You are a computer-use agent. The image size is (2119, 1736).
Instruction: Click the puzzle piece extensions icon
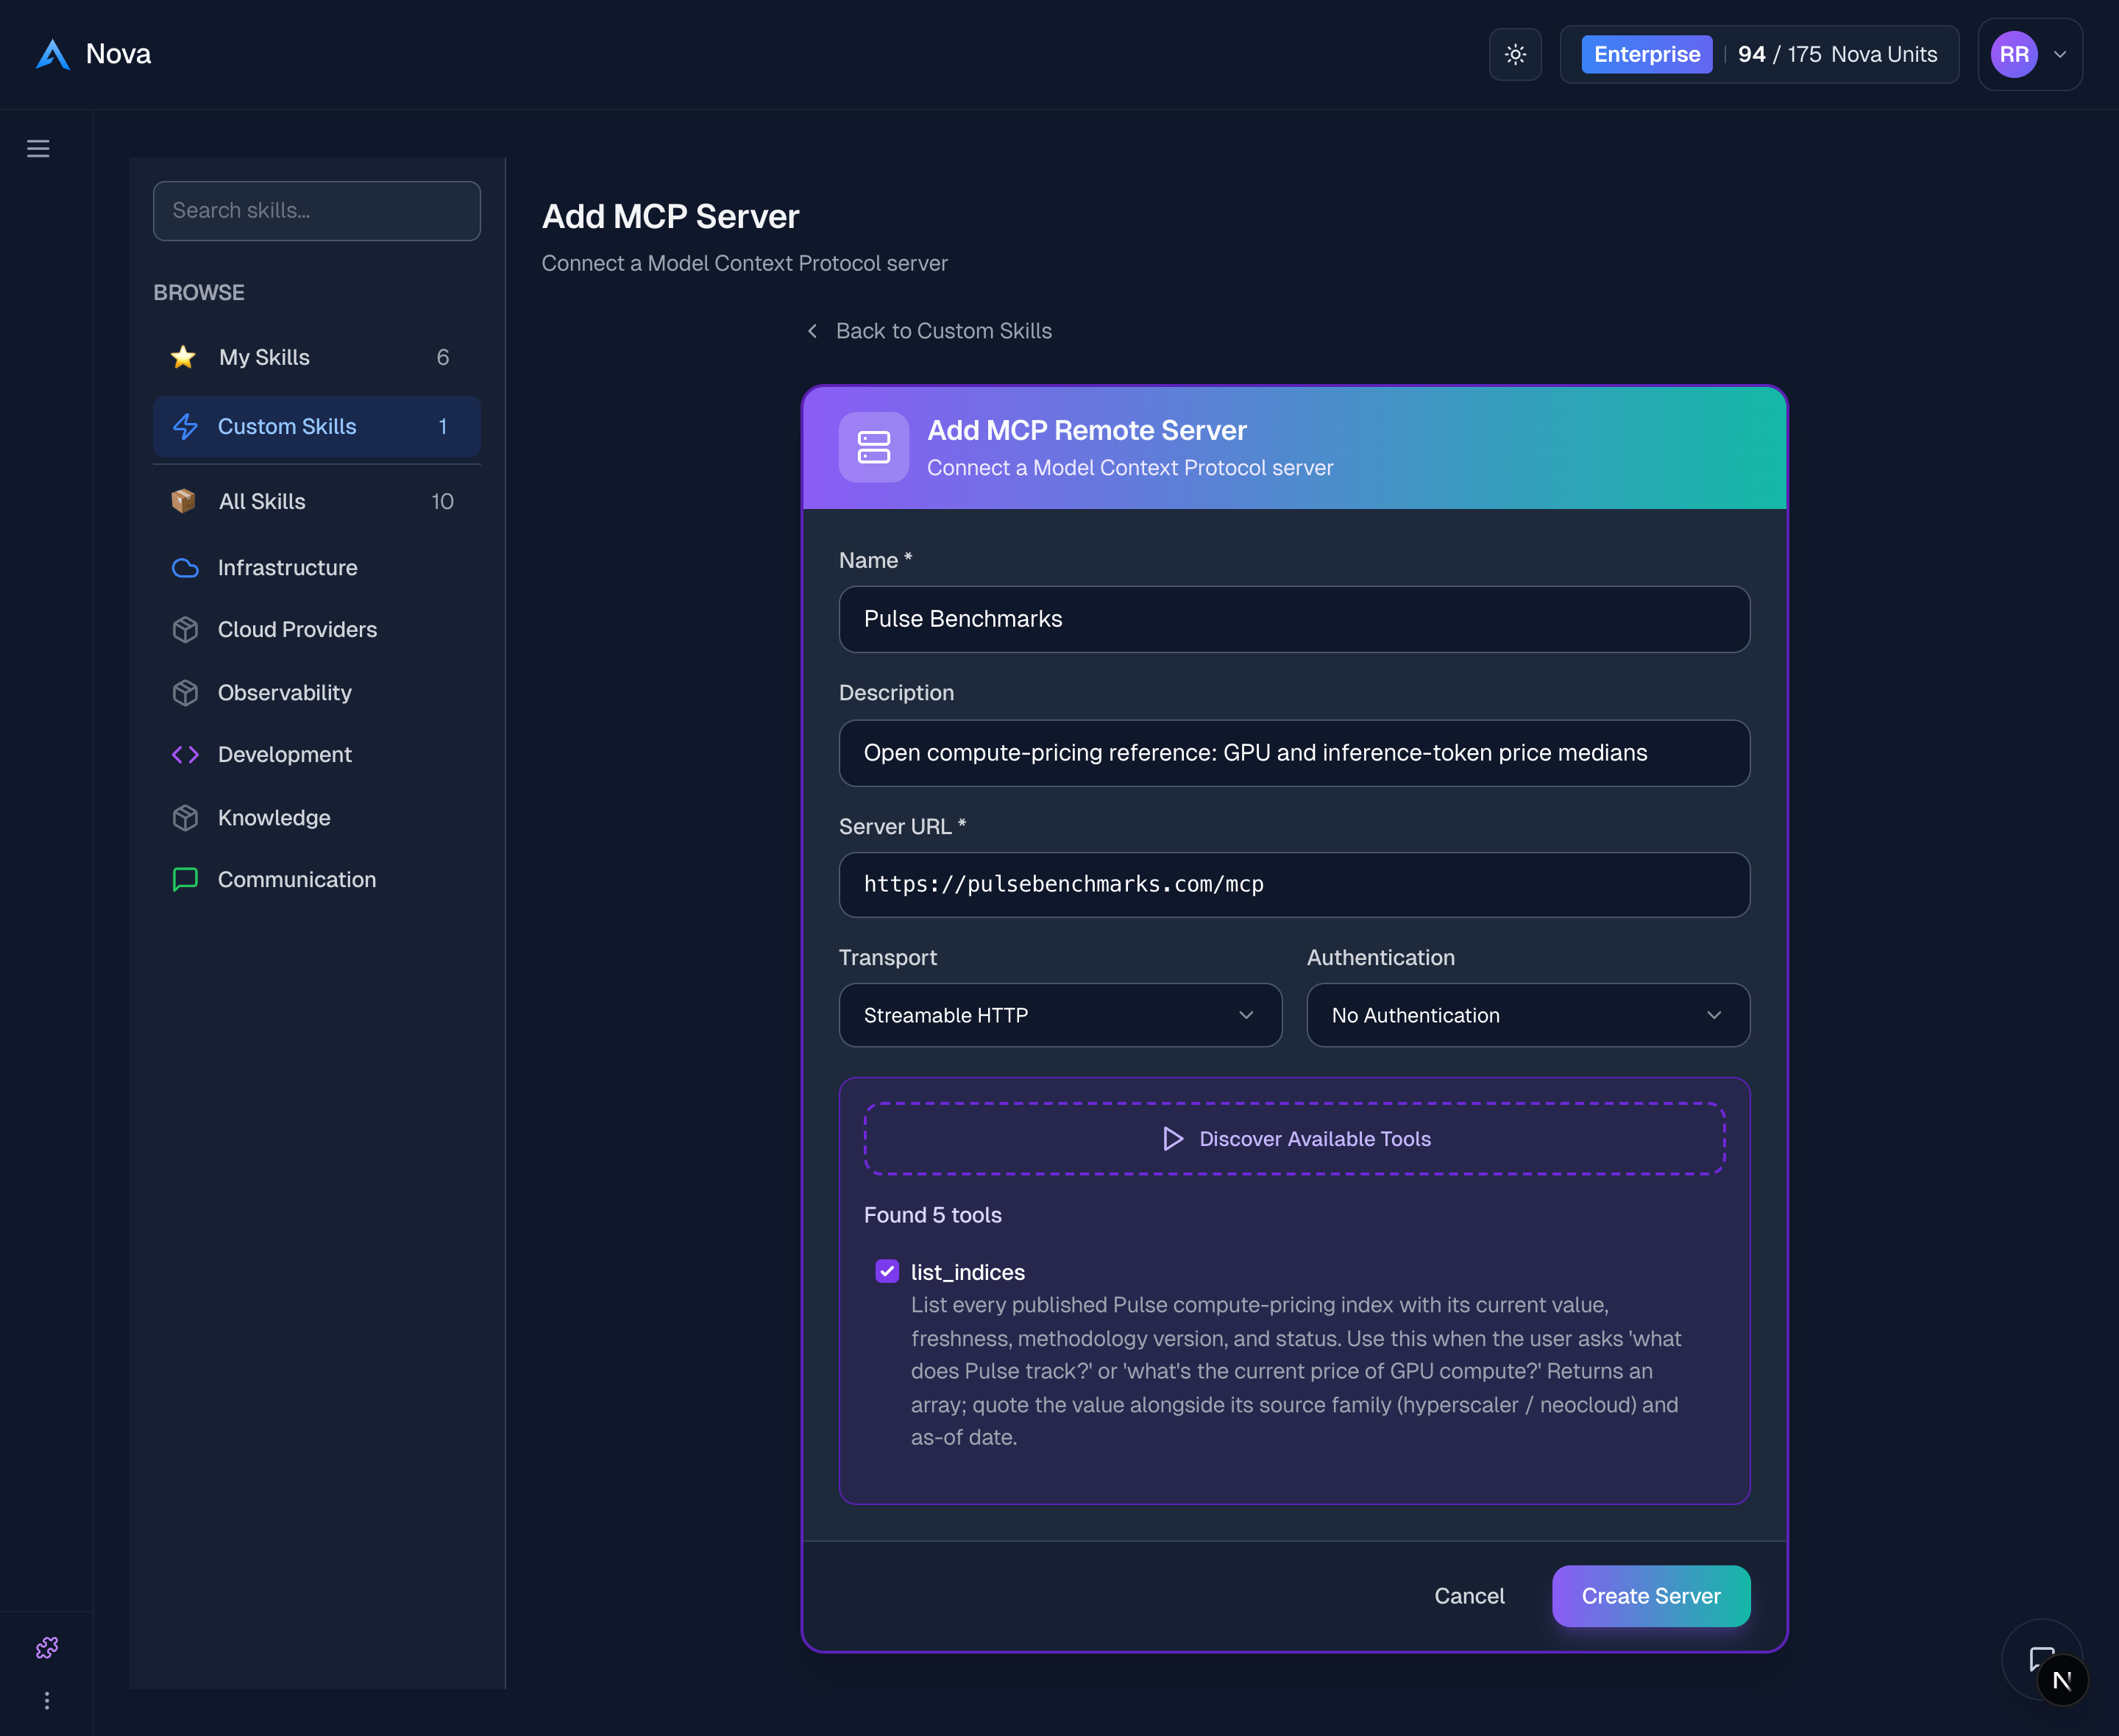(47, 1647)
